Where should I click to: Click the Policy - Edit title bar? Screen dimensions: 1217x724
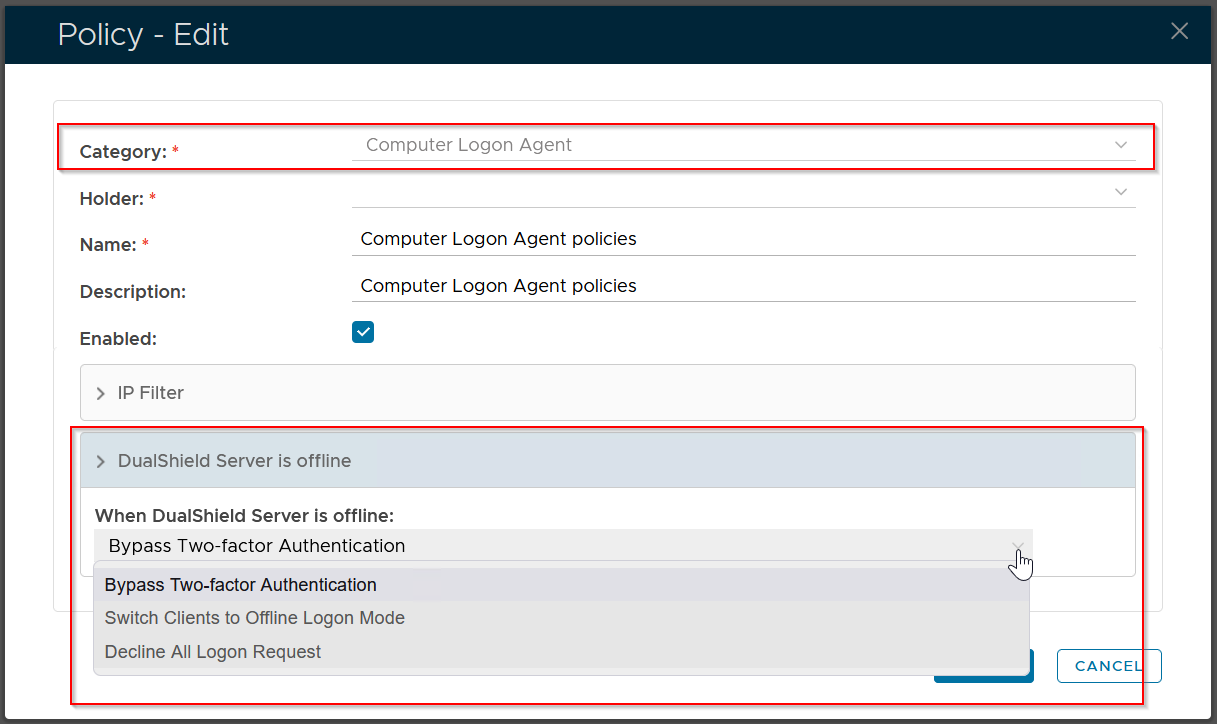coord(600,34)
